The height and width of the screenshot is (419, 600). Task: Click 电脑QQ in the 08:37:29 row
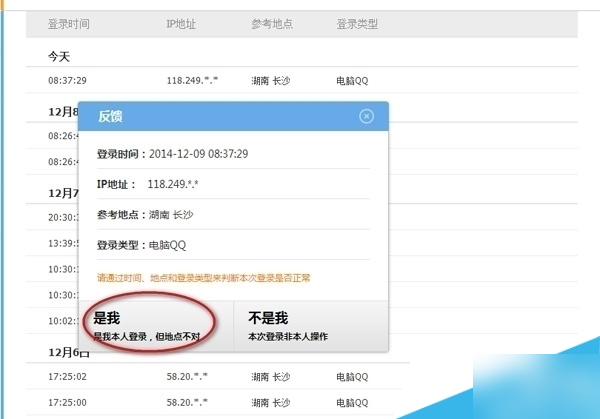(x=352, y=81)
